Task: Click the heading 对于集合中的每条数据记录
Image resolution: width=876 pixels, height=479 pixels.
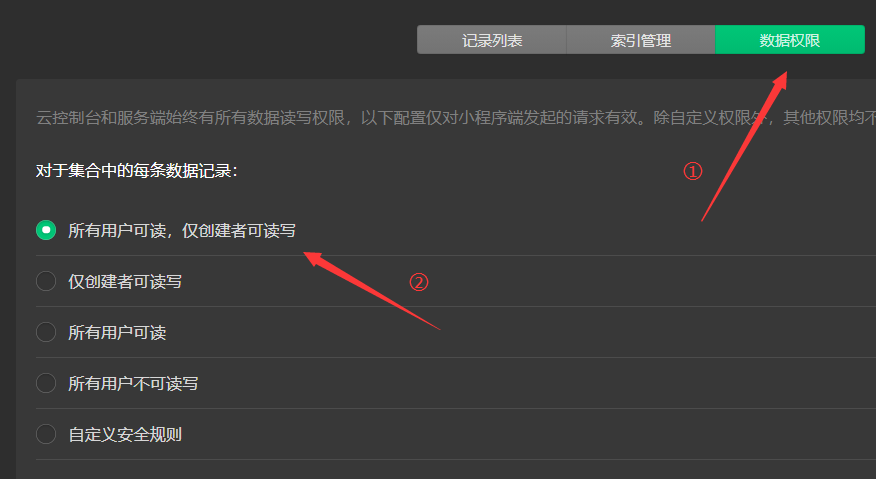Action: click(x=137, y=170)
